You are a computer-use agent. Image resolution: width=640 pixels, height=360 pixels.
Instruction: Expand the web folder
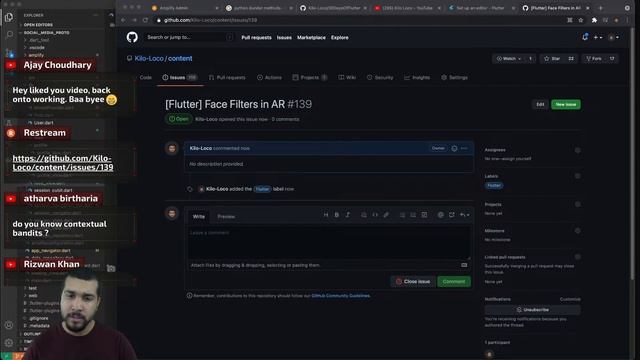point(33,296)
